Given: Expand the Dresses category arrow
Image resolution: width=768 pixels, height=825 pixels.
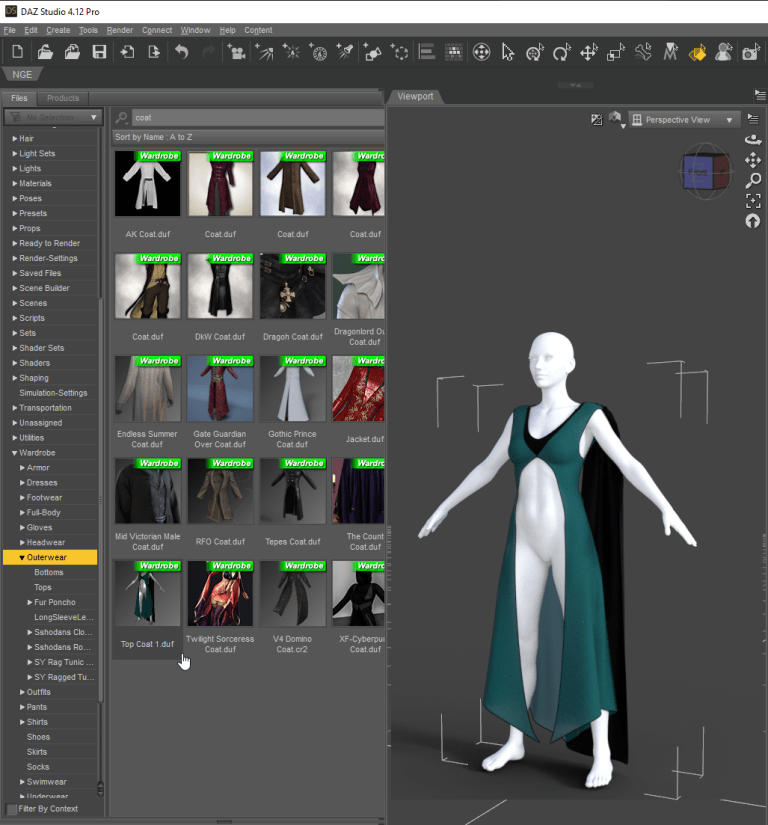Looking at the screenshot, I should pos(22,482).
